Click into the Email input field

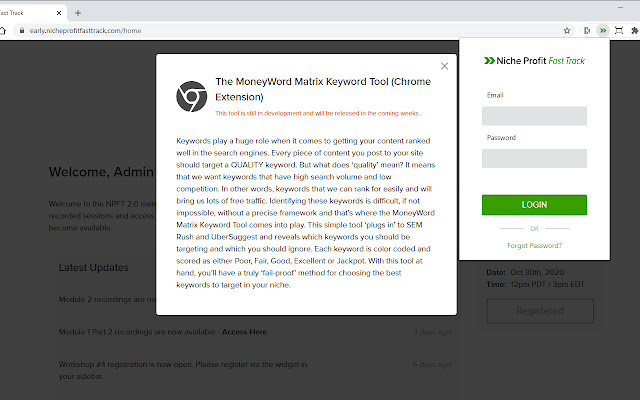(534, 116)
